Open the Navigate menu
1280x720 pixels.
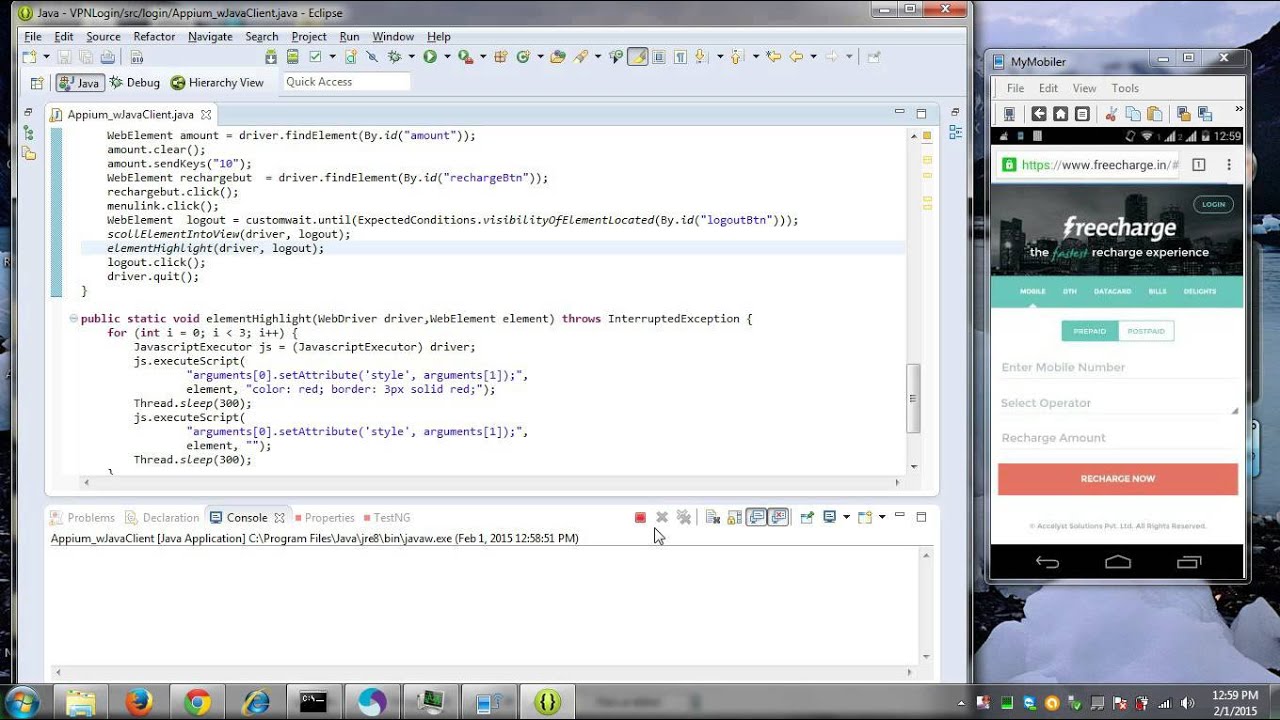pos(210,36)
